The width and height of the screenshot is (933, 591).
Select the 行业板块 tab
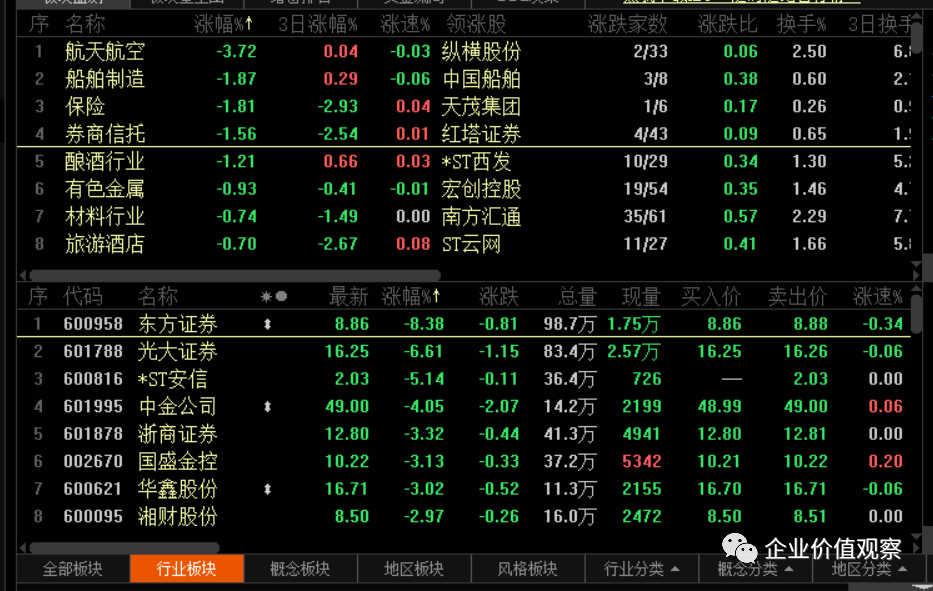point(186,568)
